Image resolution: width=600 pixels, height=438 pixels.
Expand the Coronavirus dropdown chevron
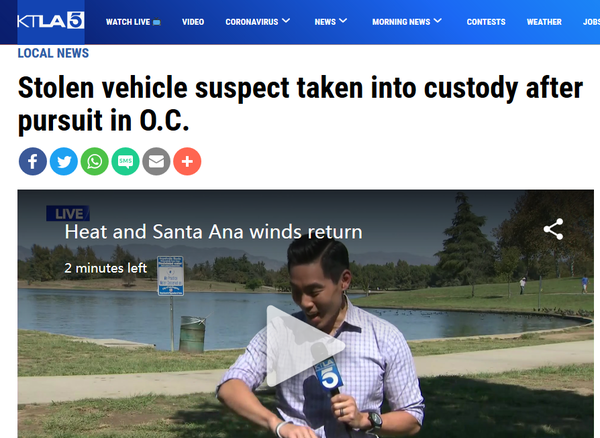286,21
